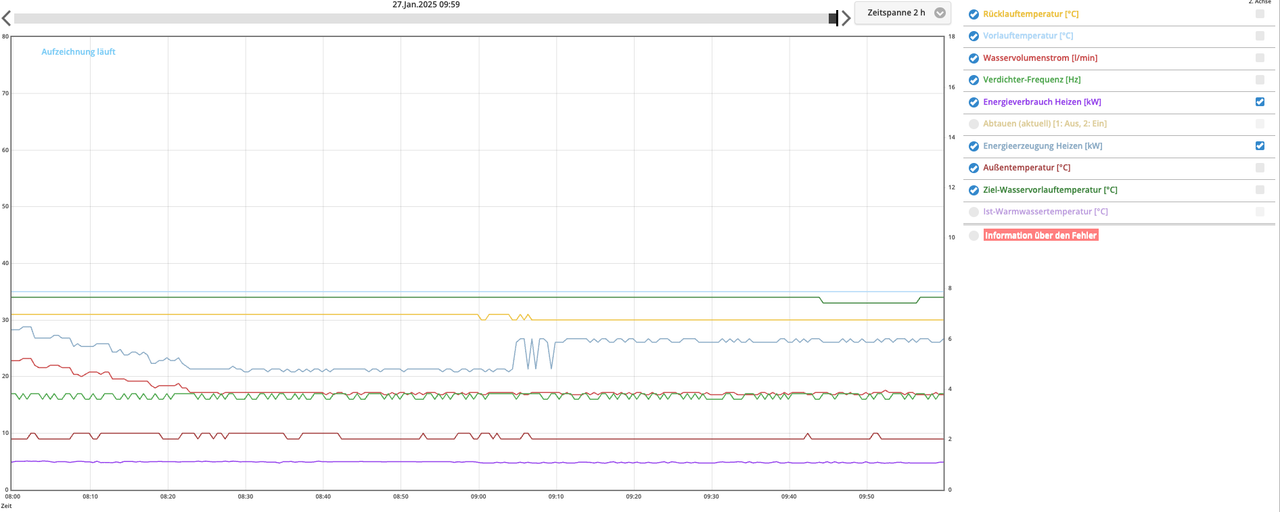The height and width of the screenshot is (512, 1280).
Task: Show Ist-Warmwassertemperatur series via its grey circle
Action: click(x=974, y=212)
